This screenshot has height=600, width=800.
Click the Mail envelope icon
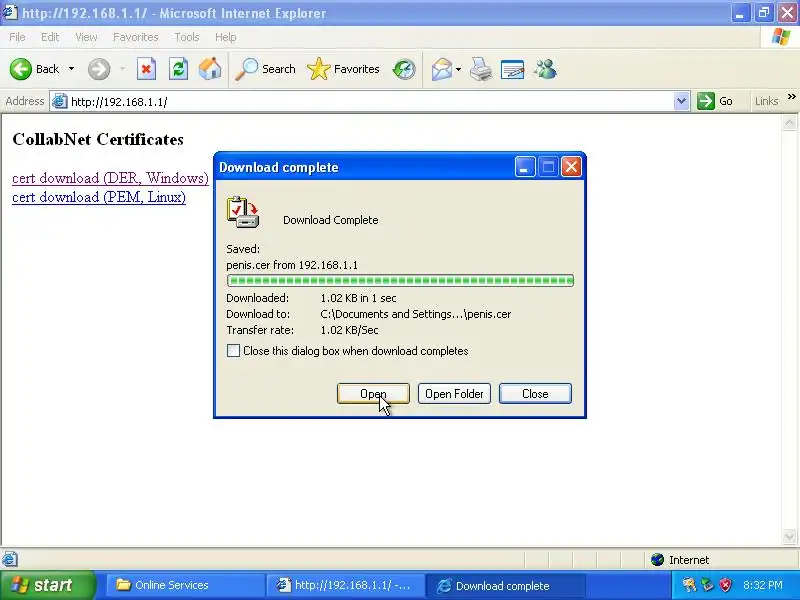[x=441, y=69]
